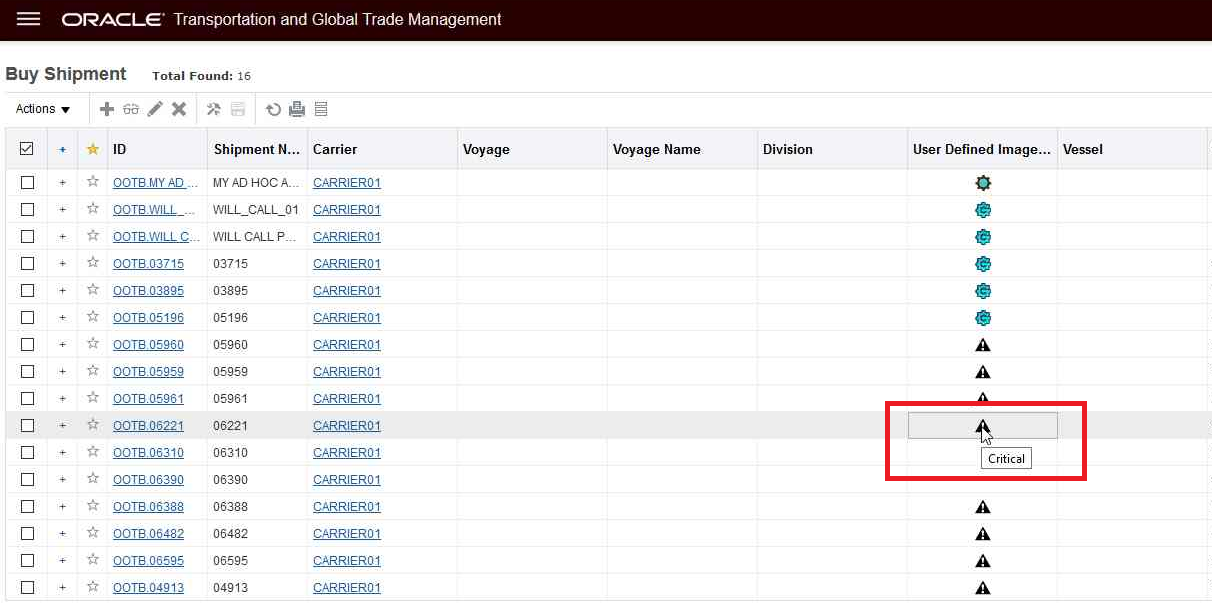The image size is (1212, 610).
Task: Favorite star for shipment 05960
Action: tap(93, 344)
